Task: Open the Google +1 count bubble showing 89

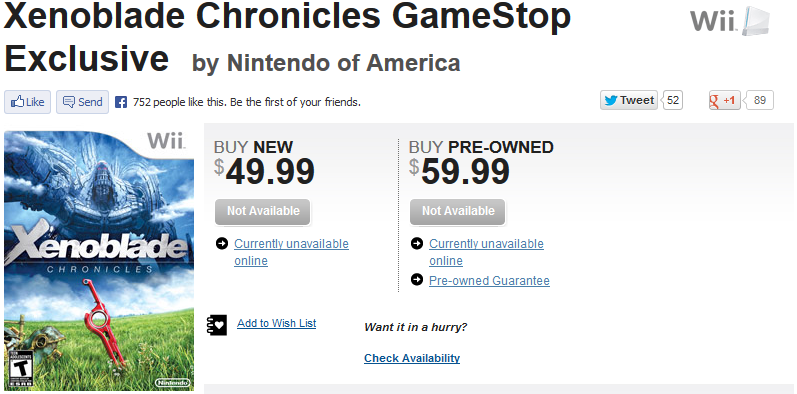Action: 759,100
